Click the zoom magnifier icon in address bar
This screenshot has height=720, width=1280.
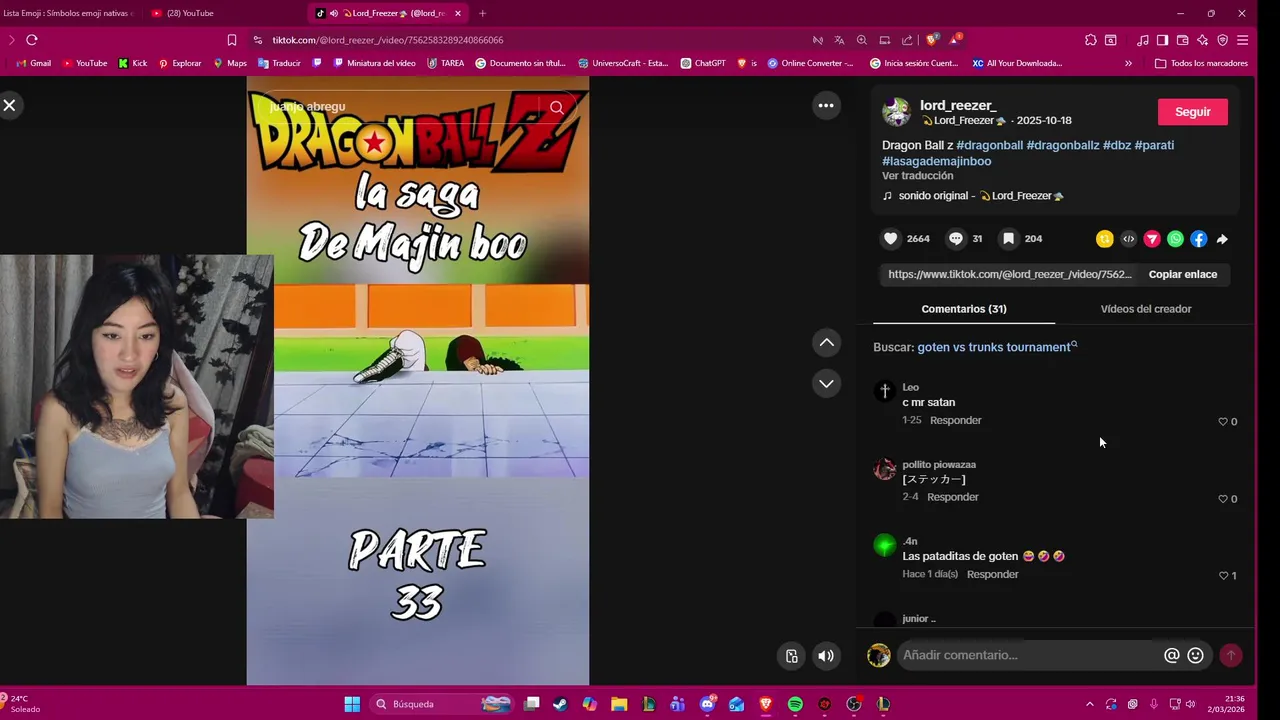coord(861,40)
